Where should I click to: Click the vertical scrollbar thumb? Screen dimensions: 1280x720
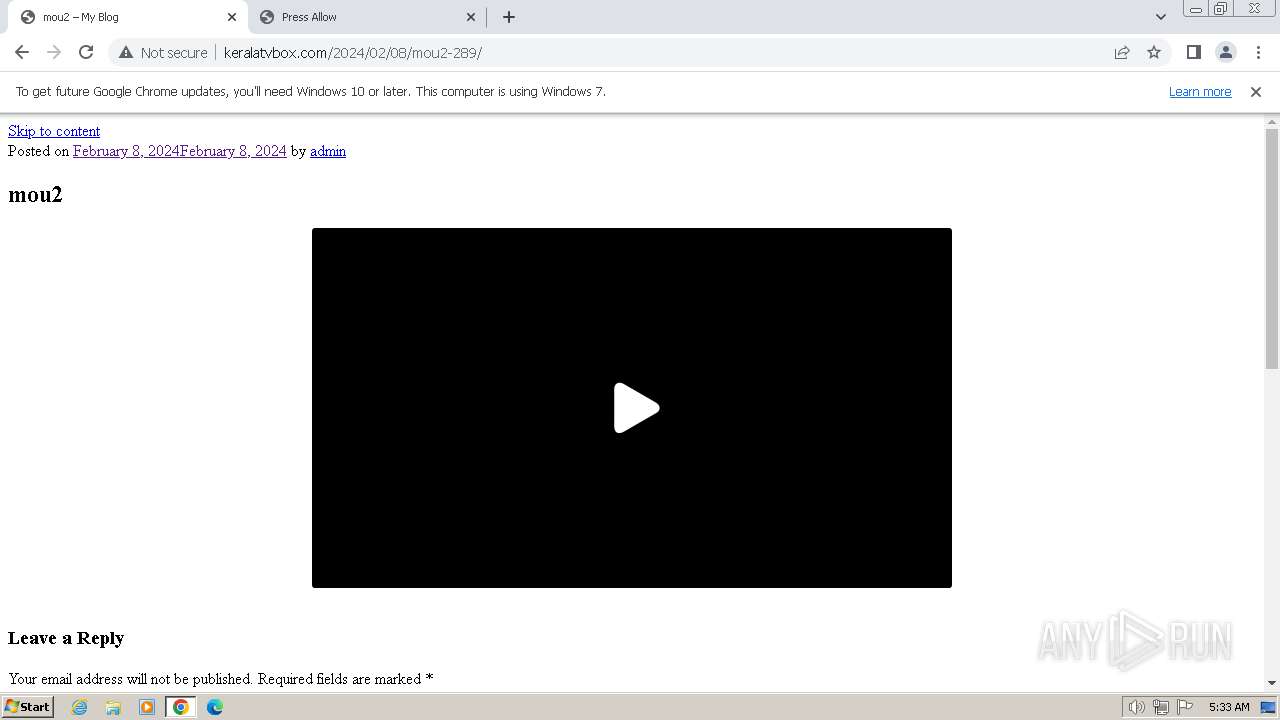1272,249
